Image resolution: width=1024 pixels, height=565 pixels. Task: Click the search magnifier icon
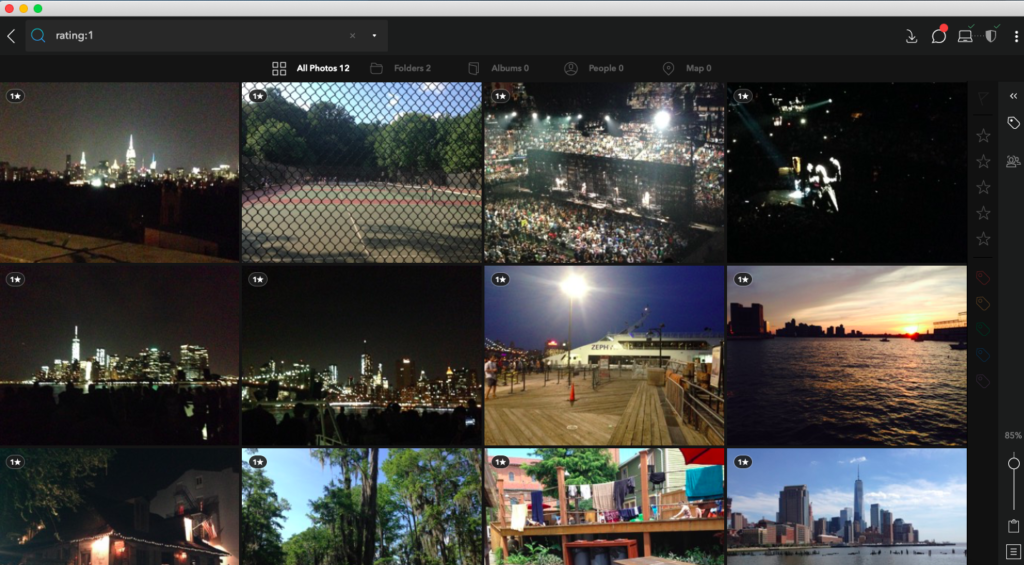39,35
